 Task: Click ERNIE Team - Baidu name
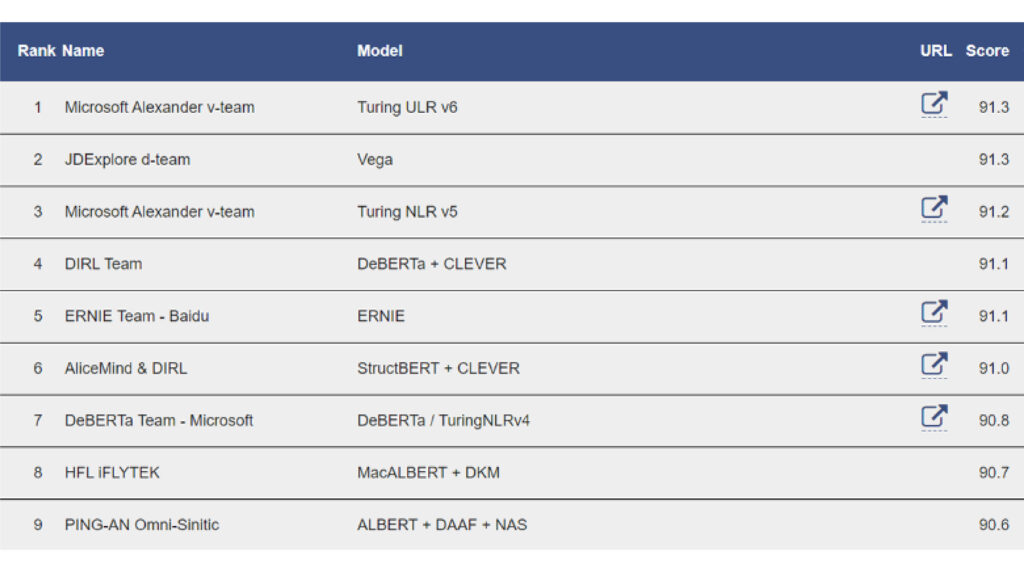pyautogui.click(x=137, y=316)
